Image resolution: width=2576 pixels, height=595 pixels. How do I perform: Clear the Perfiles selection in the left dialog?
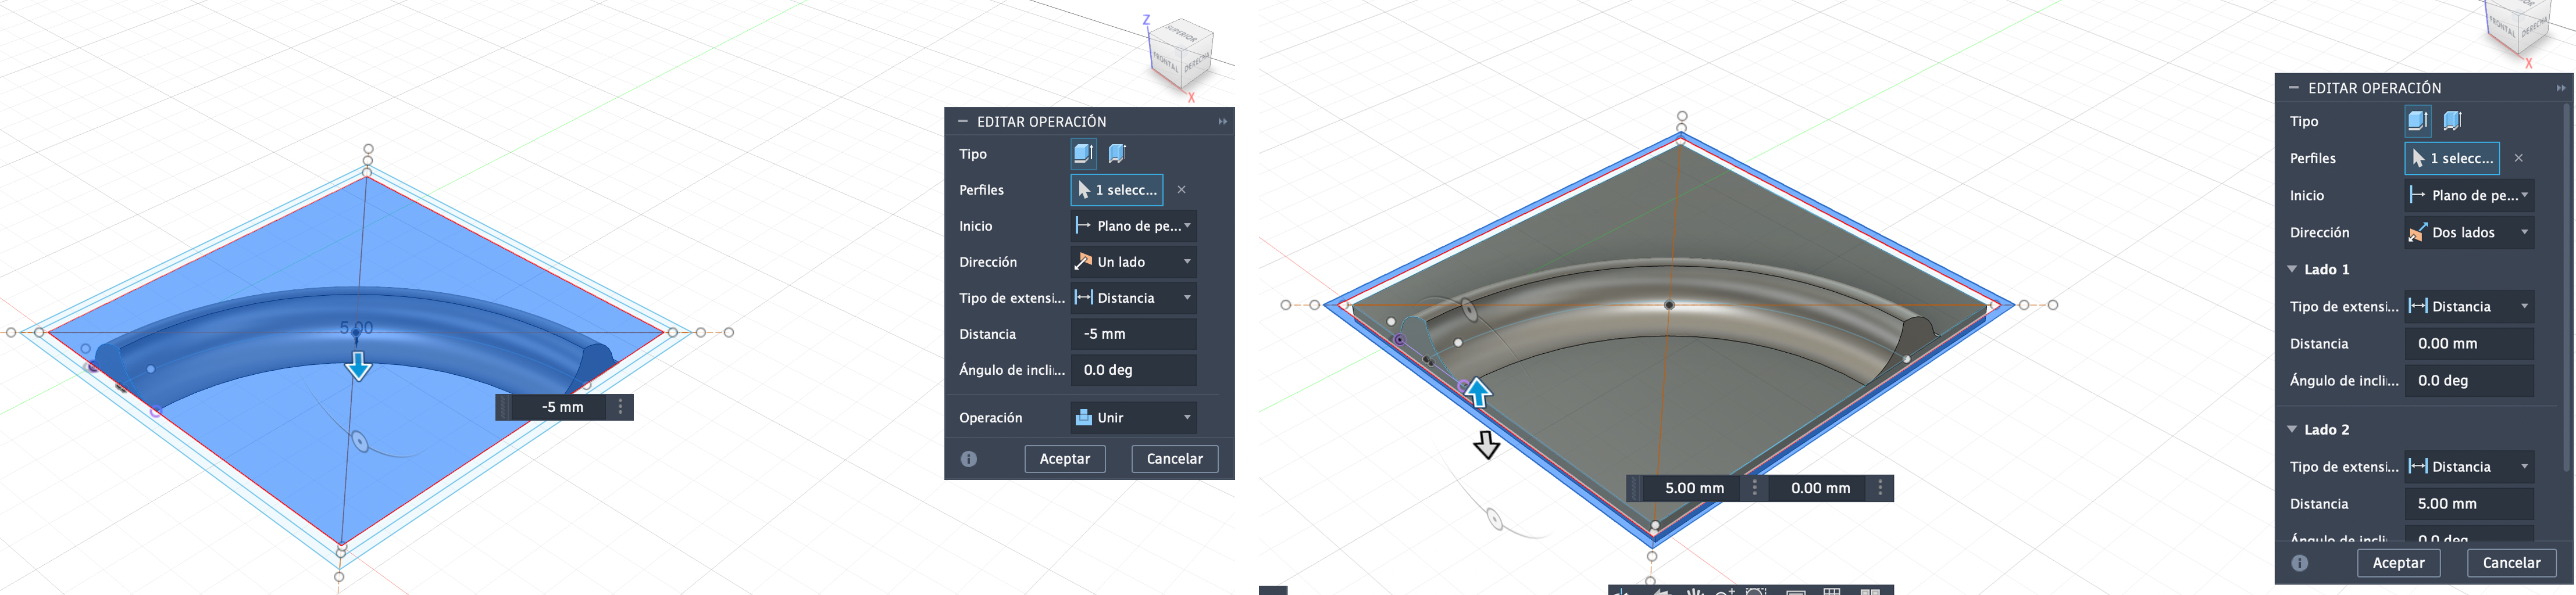click(x=1181, y=190)
